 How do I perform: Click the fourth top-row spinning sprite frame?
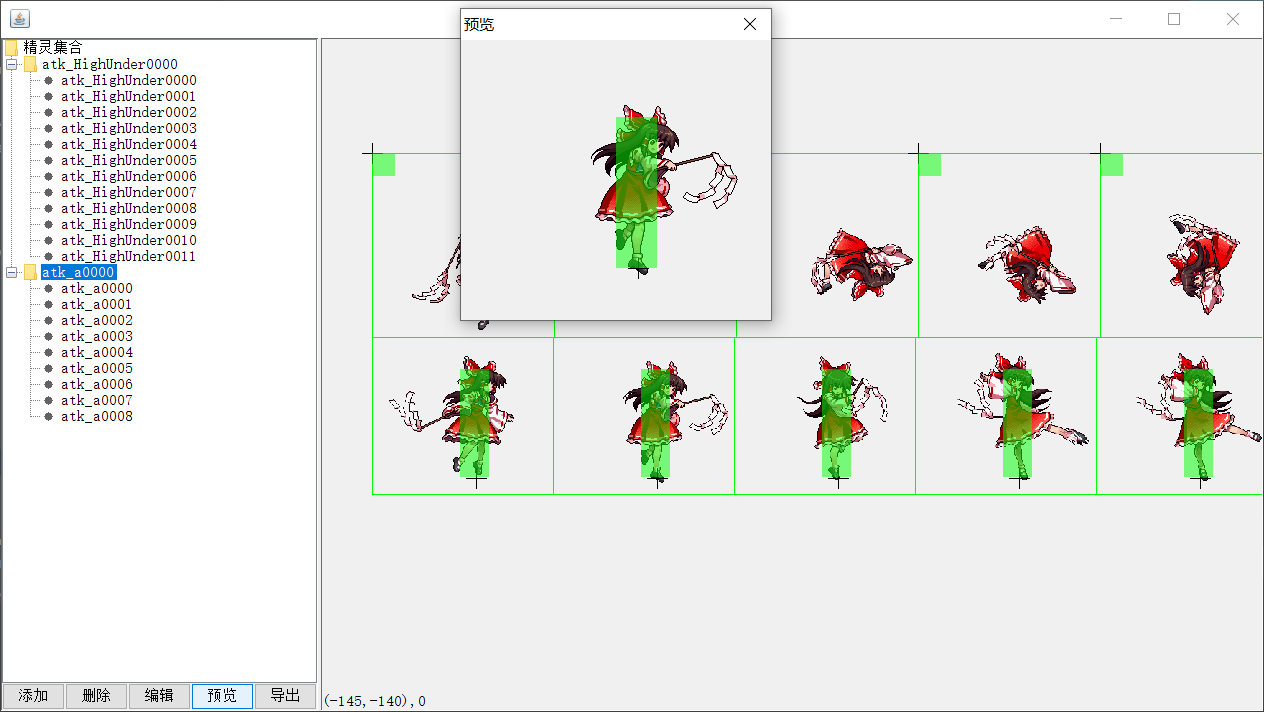(x=1029, y=264)
